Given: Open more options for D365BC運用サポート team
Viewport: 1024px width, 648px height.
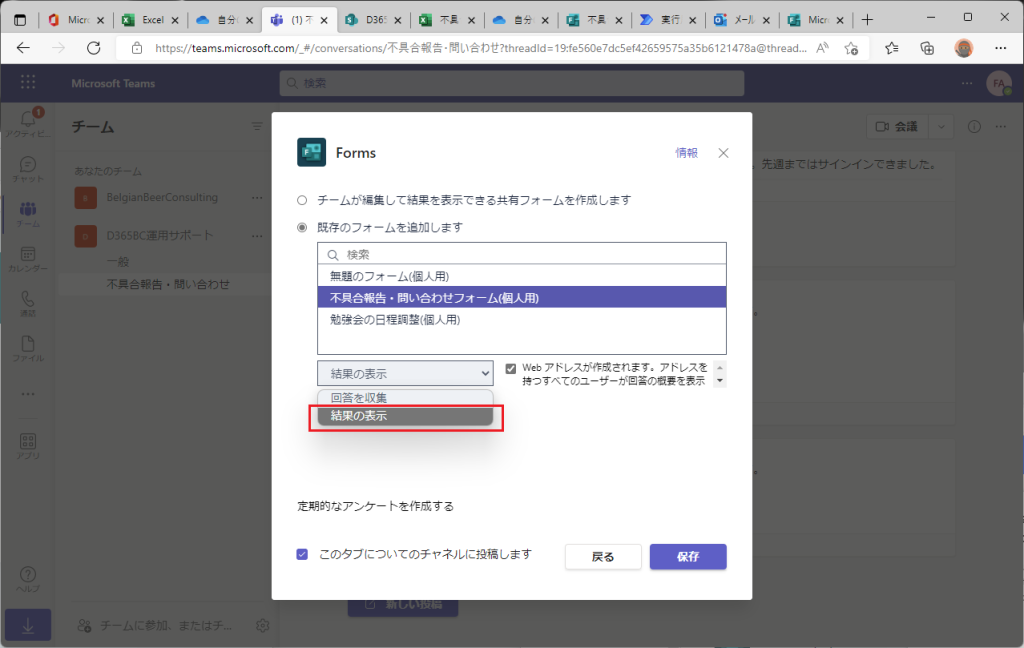Looking at the screenshot, I should pyautogui.click(x=257, y=235).
